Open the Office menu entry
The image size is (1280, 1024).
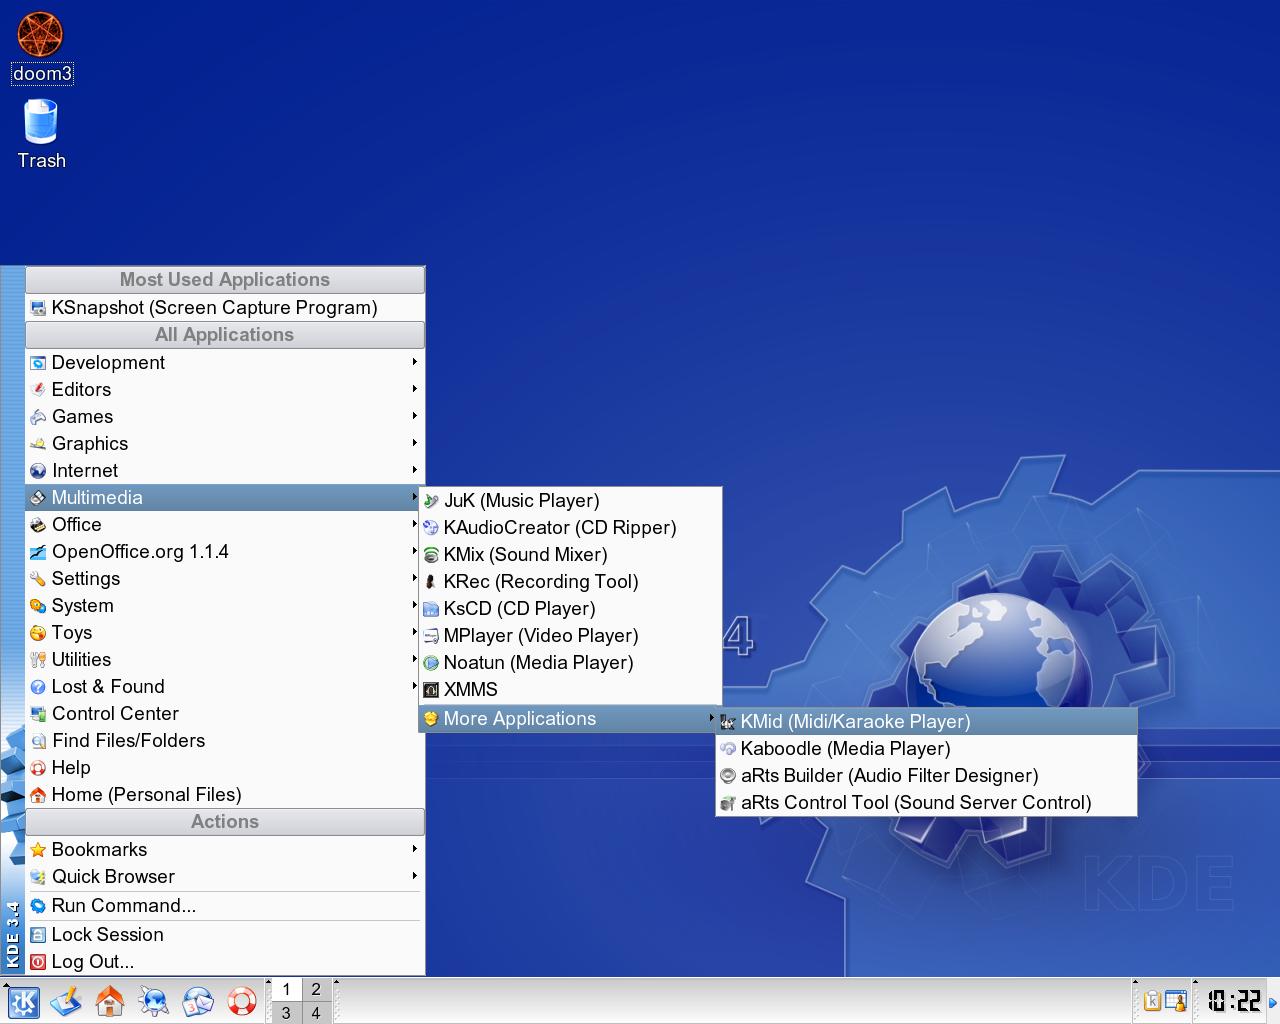pos(225,525)
